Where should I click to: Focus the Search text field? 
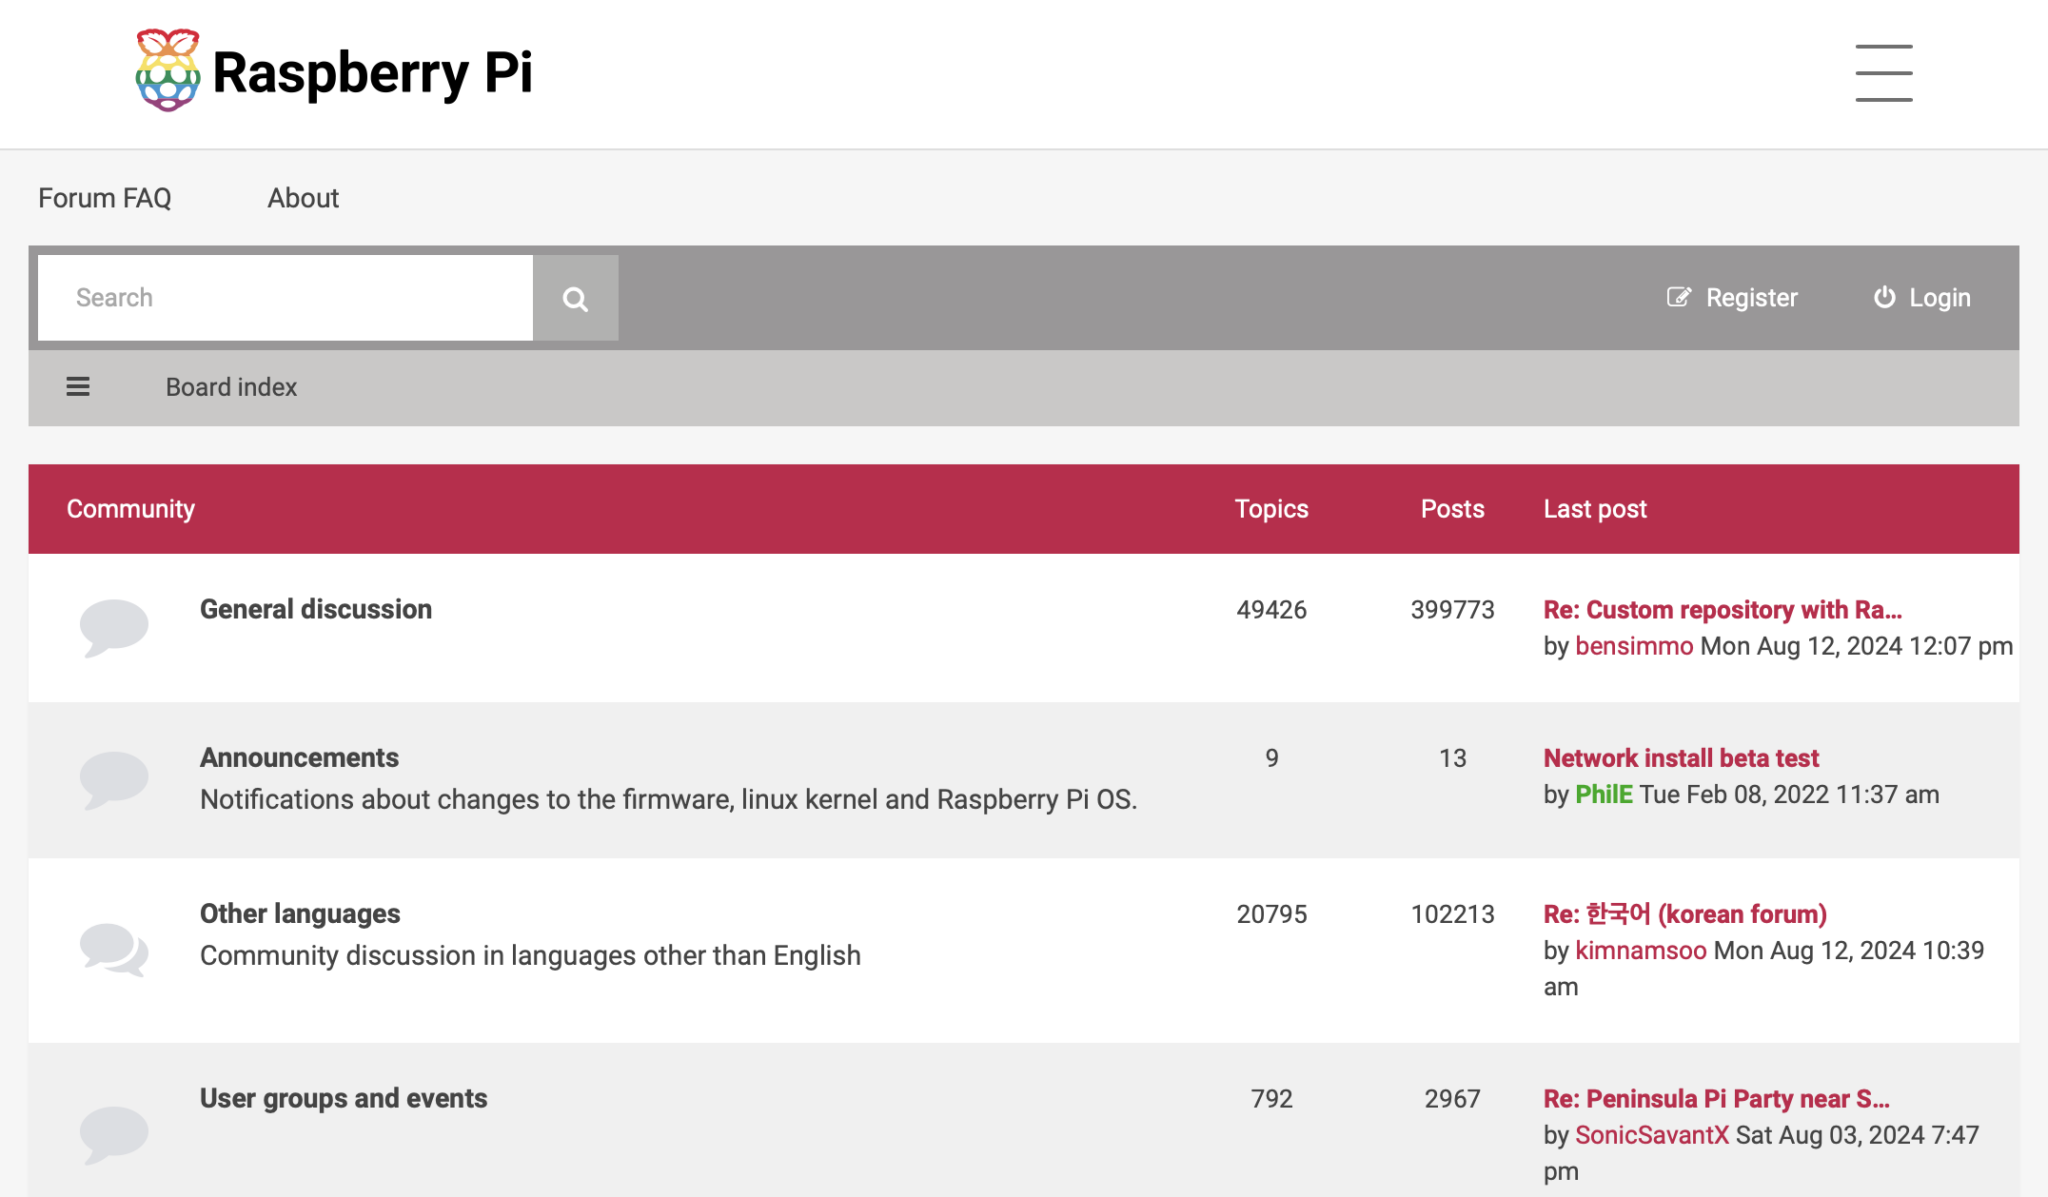[285, 298]
